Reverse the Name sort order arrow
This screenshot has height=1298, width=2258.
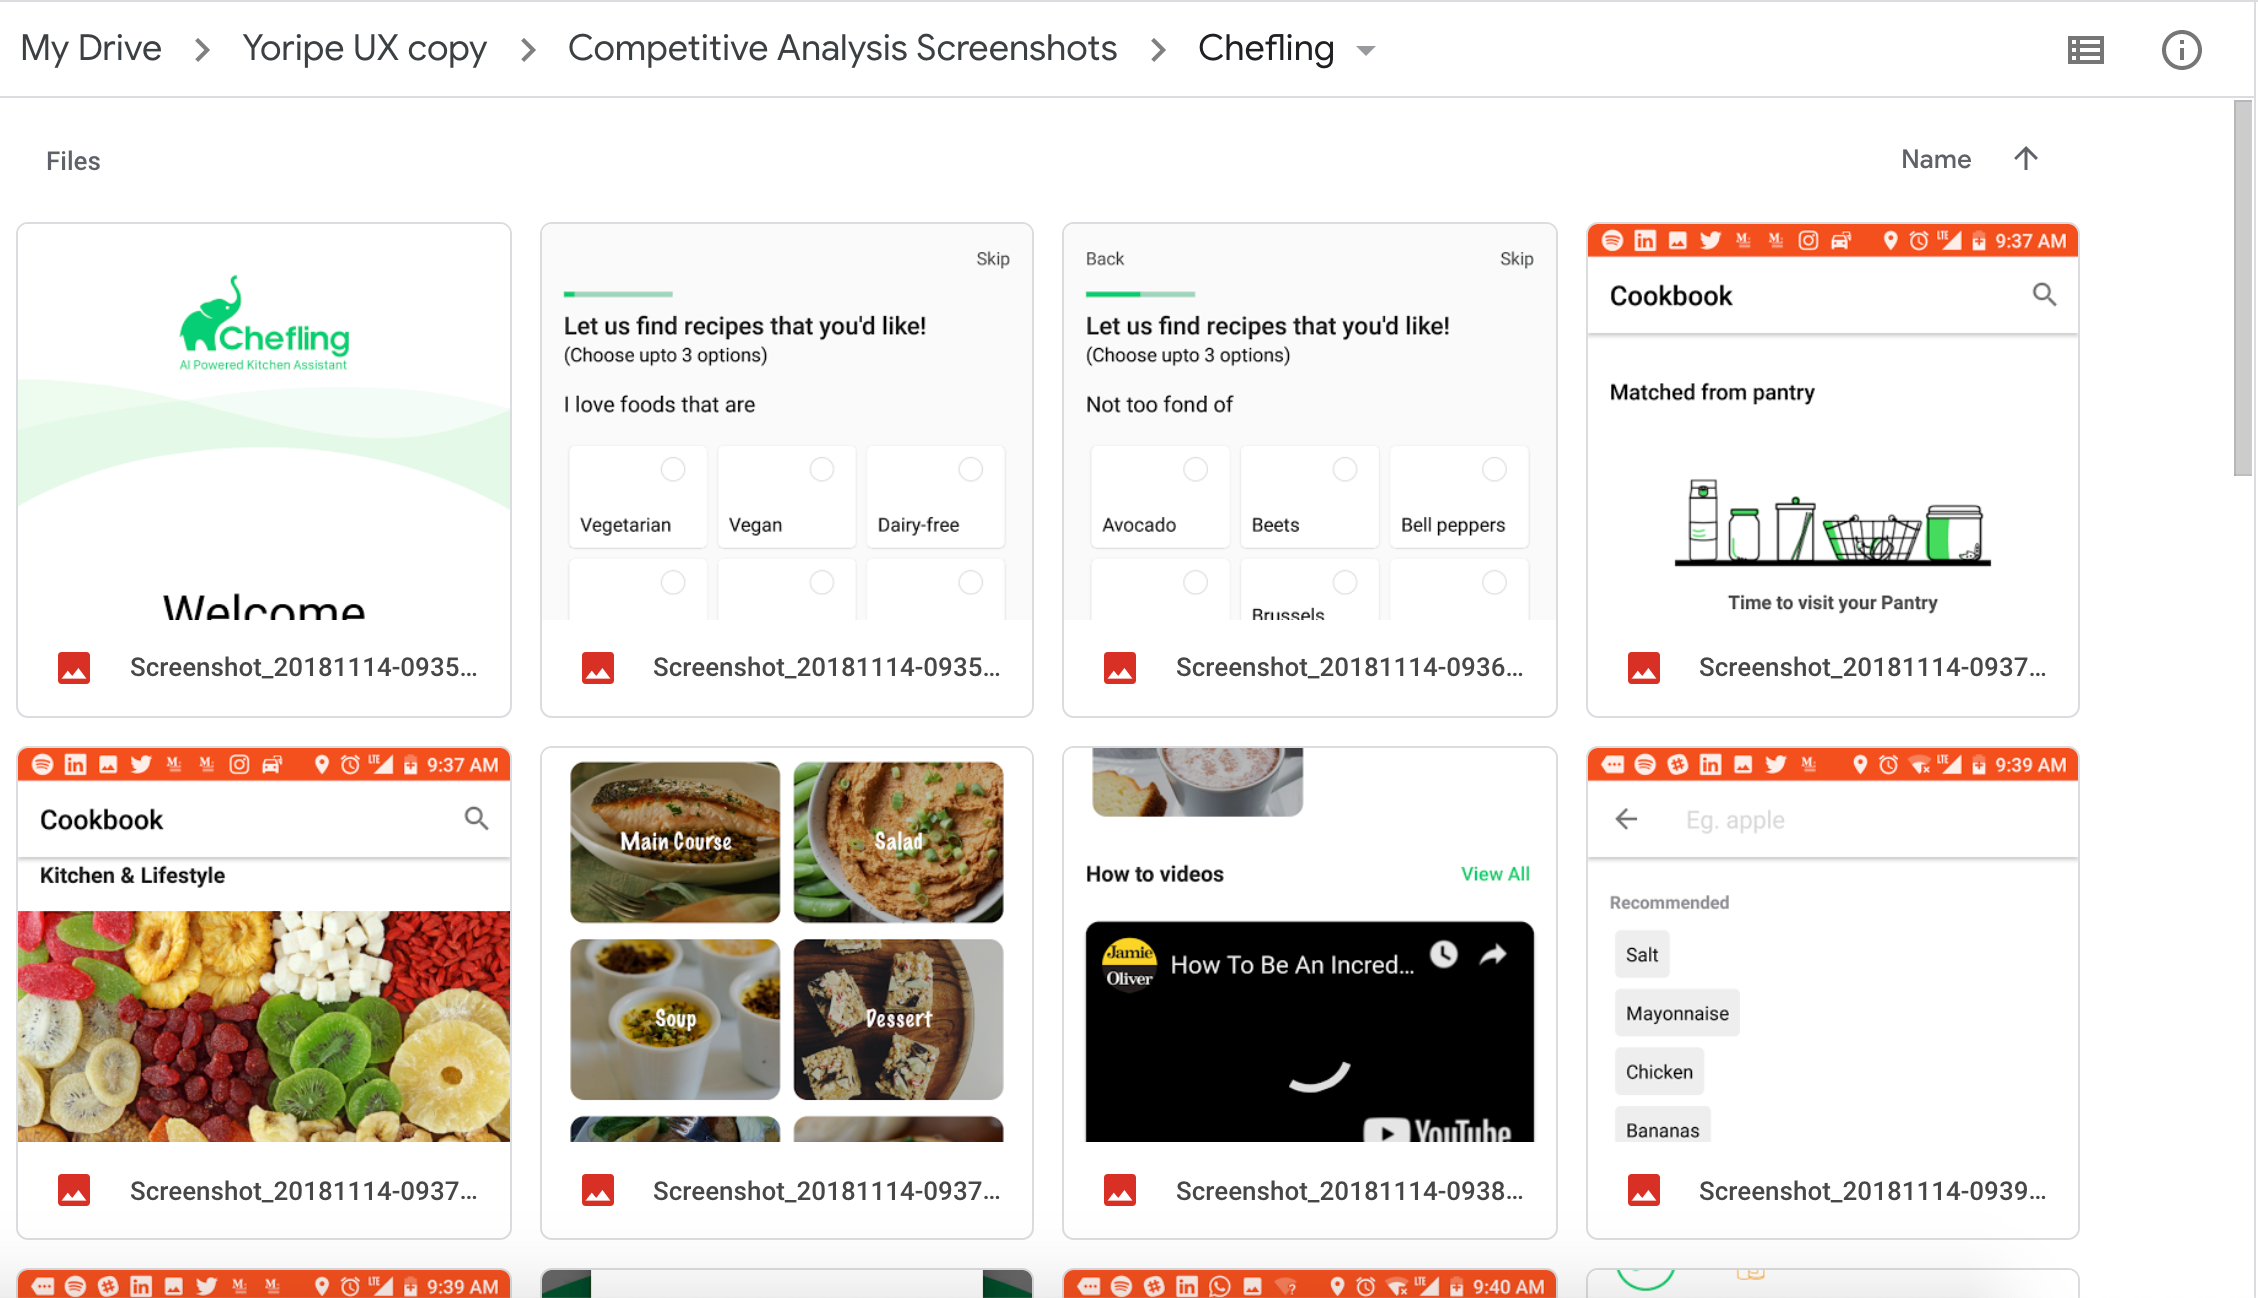click(2026, 158)
